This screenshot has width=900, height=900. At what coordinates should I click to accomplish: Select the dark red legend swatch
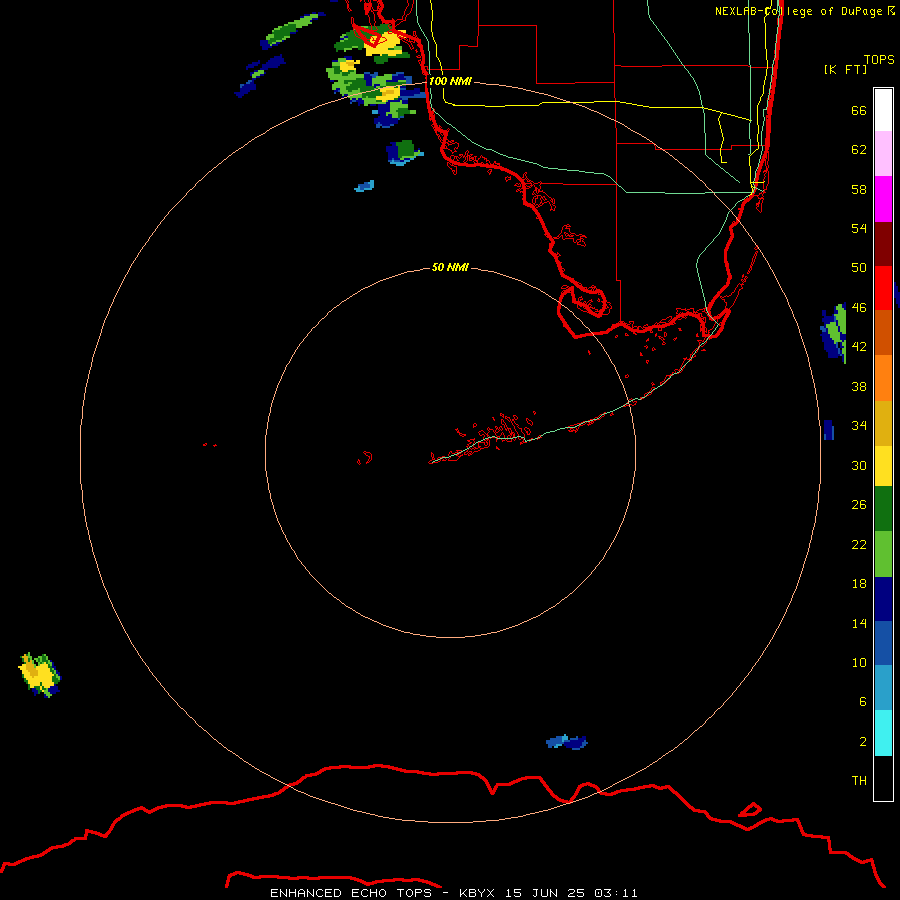click(883, 243)
